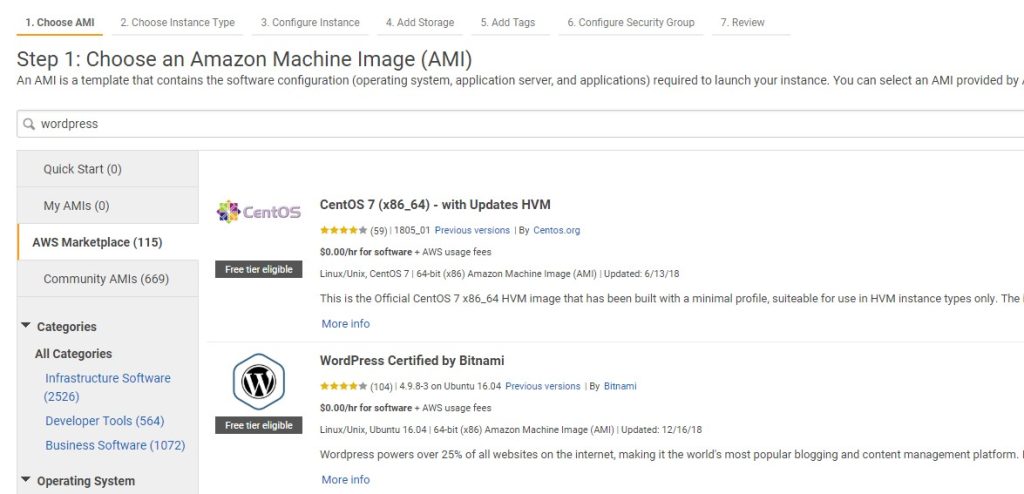The width and height of the screenshot is (1024, 494).
Task: Switch to 6. Configure Security Group tab
Action: pos(630,22)
